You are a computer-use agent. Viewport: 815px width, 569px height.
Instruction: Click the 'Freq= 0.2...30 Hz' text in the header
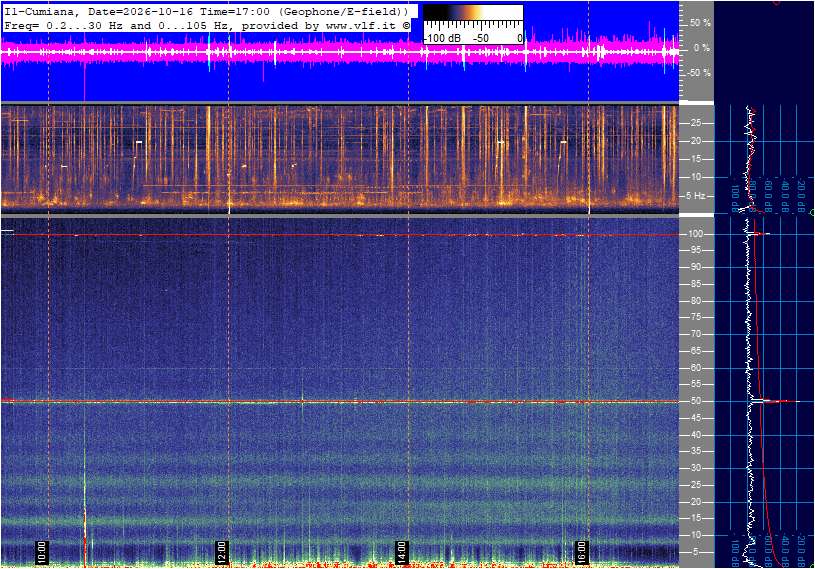tap(61, 25)
